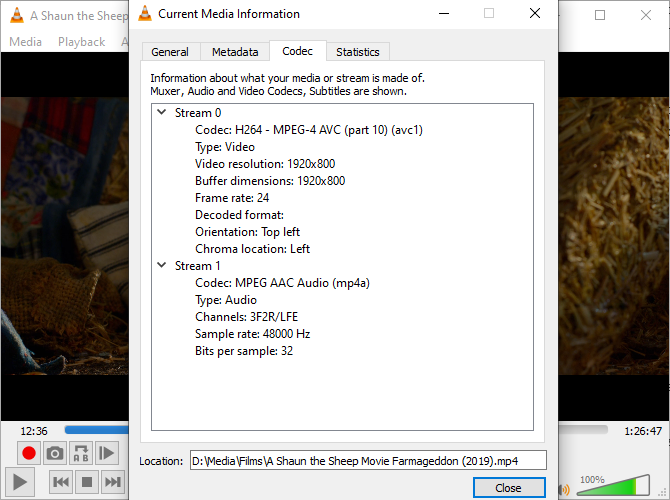Collapse the Stream 1 tree node
The height and width of the screenshot is (500, 670).
pyautogui.click(x=162, y=265)
